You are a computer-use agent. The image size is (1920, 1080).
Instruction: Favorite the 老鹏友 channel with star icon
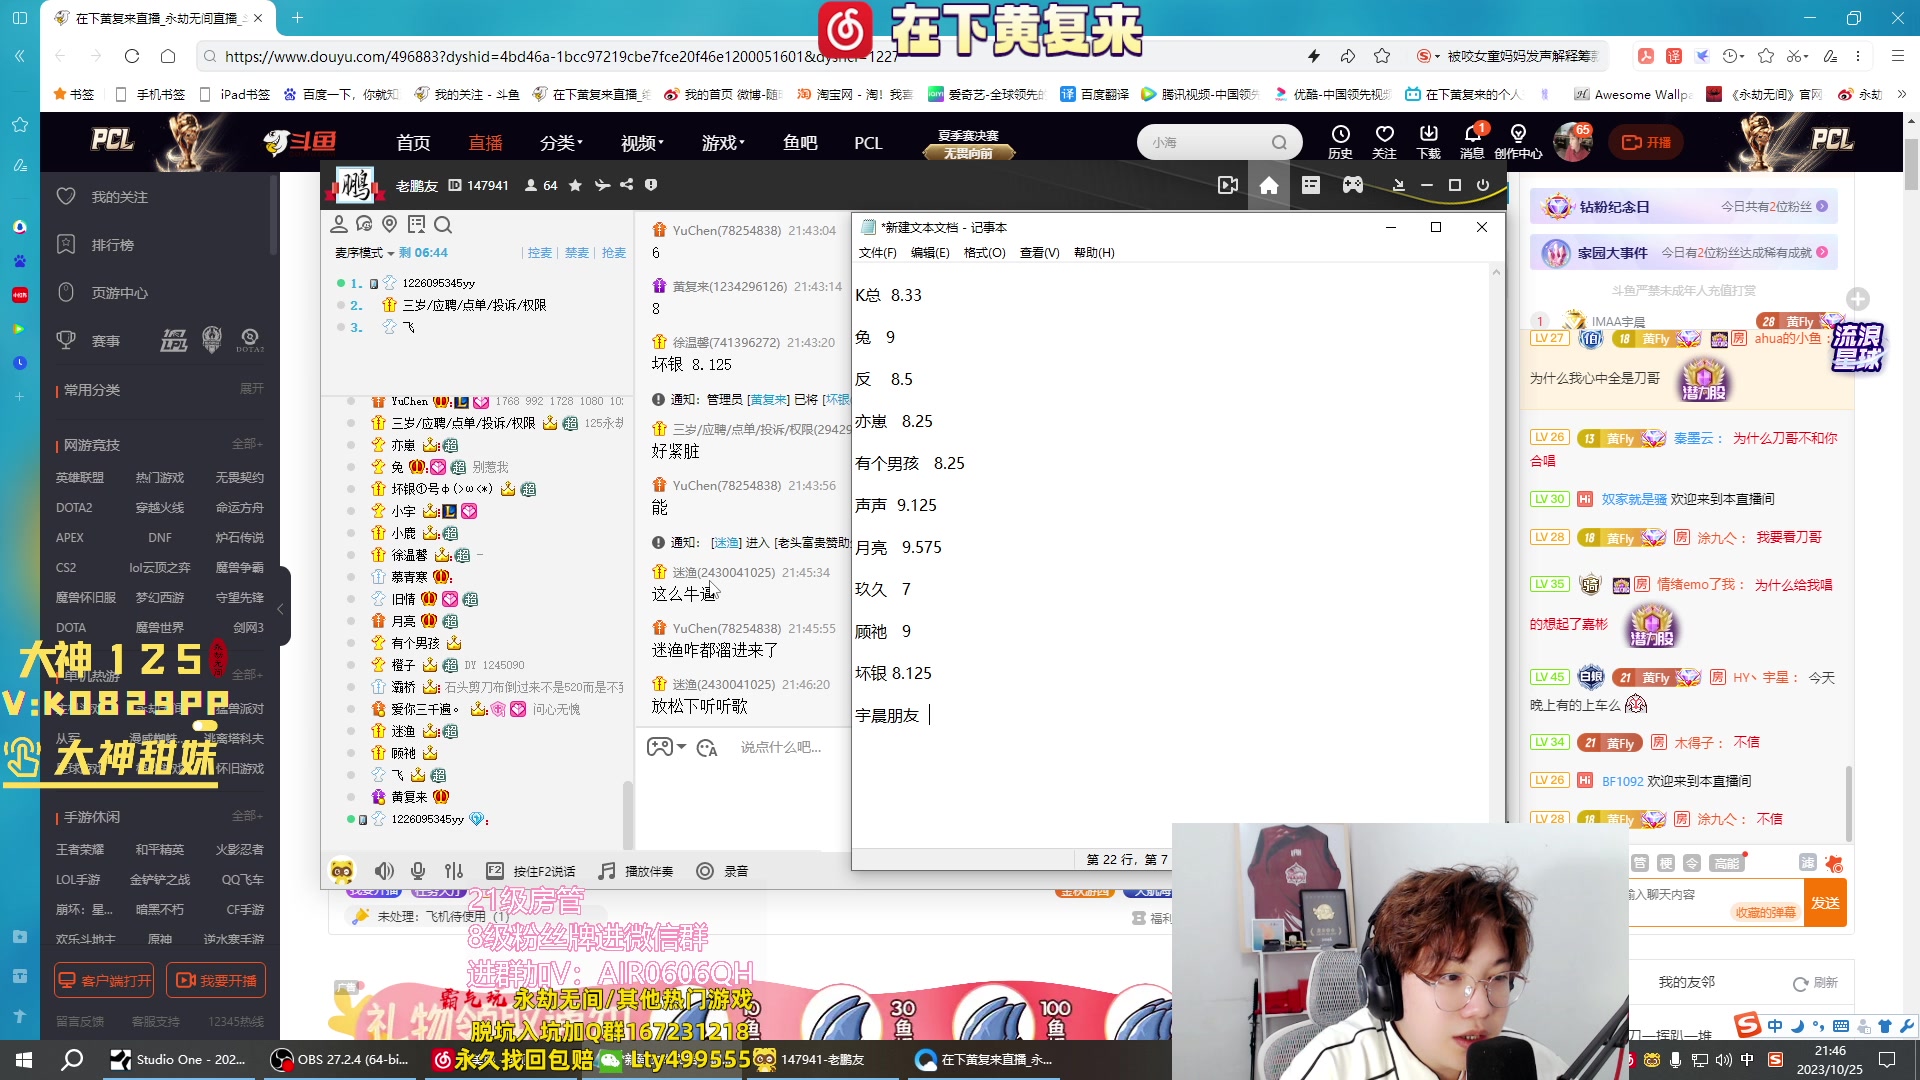575,185
